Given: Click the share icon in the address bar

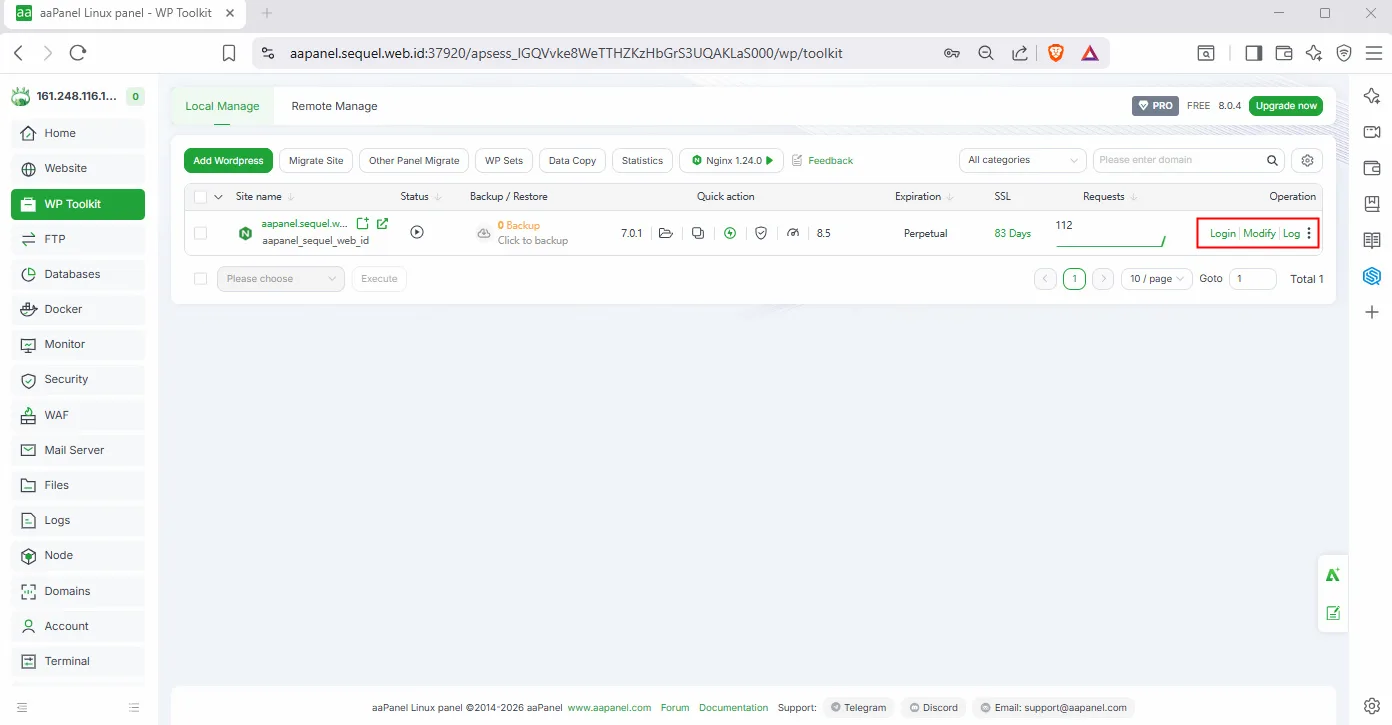Looking at the screenshot, I should (1020, 53).
